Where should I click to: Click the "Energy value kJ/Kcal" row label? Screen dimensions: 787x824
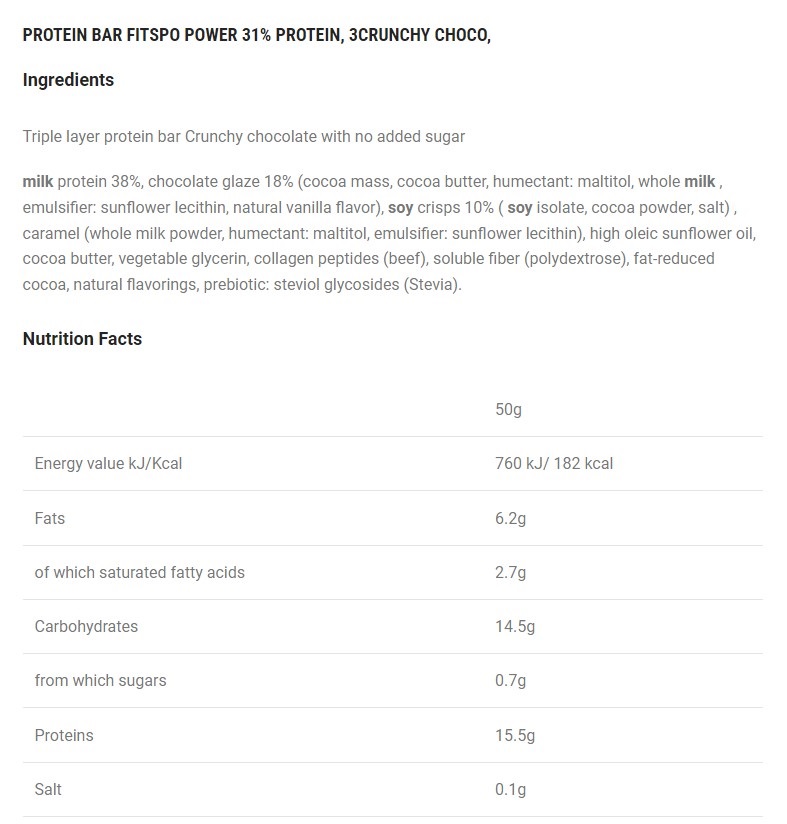[108, 464]
